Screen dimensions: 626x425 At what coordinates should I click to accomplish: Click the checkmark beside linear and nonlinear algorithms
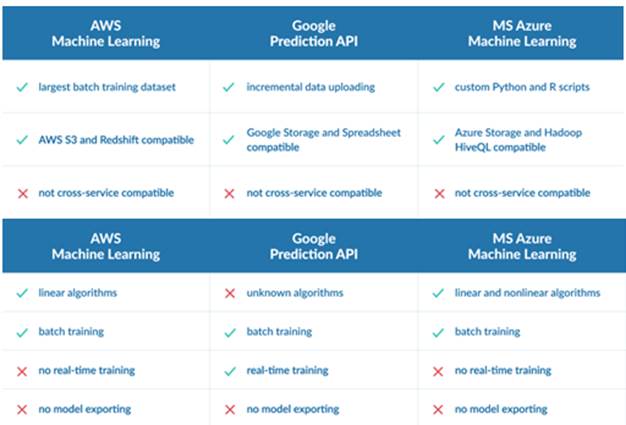(x=438, y=293)
